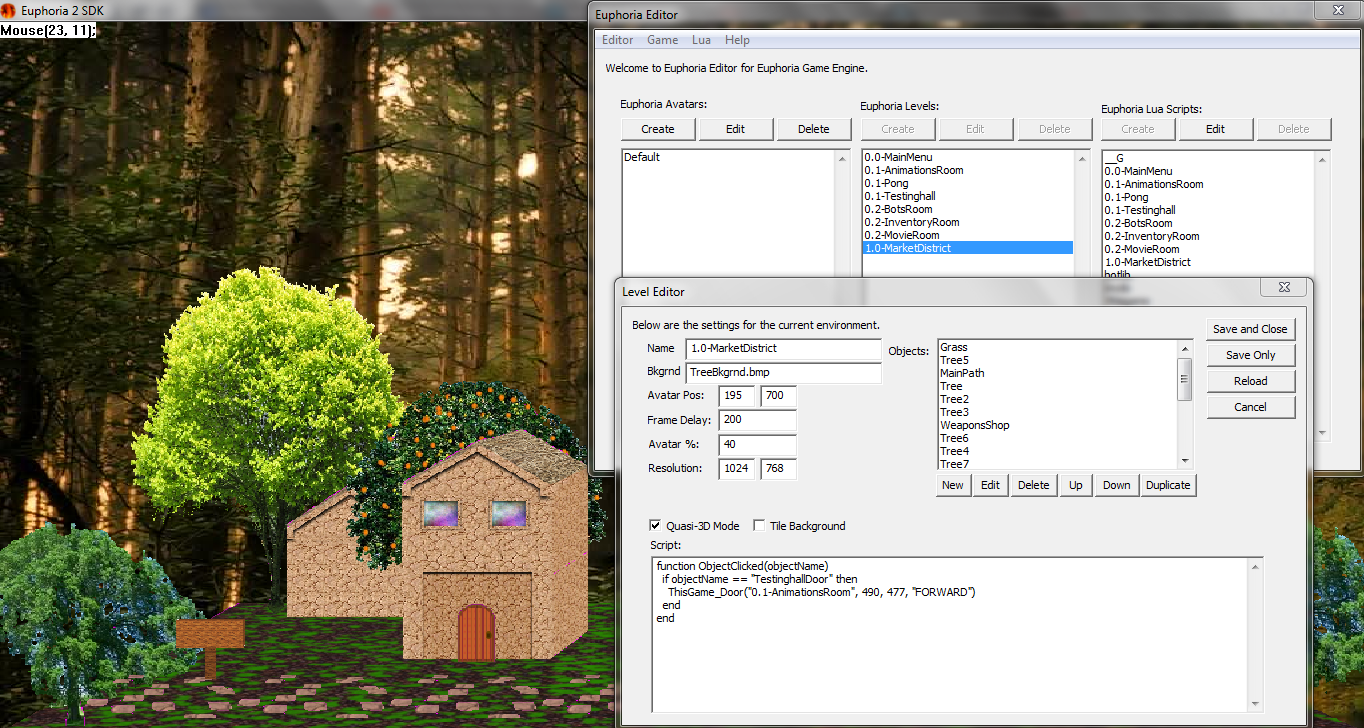1364x728 pixels.
Task: Click the Edit object button
Action: [x=990, y=485]
